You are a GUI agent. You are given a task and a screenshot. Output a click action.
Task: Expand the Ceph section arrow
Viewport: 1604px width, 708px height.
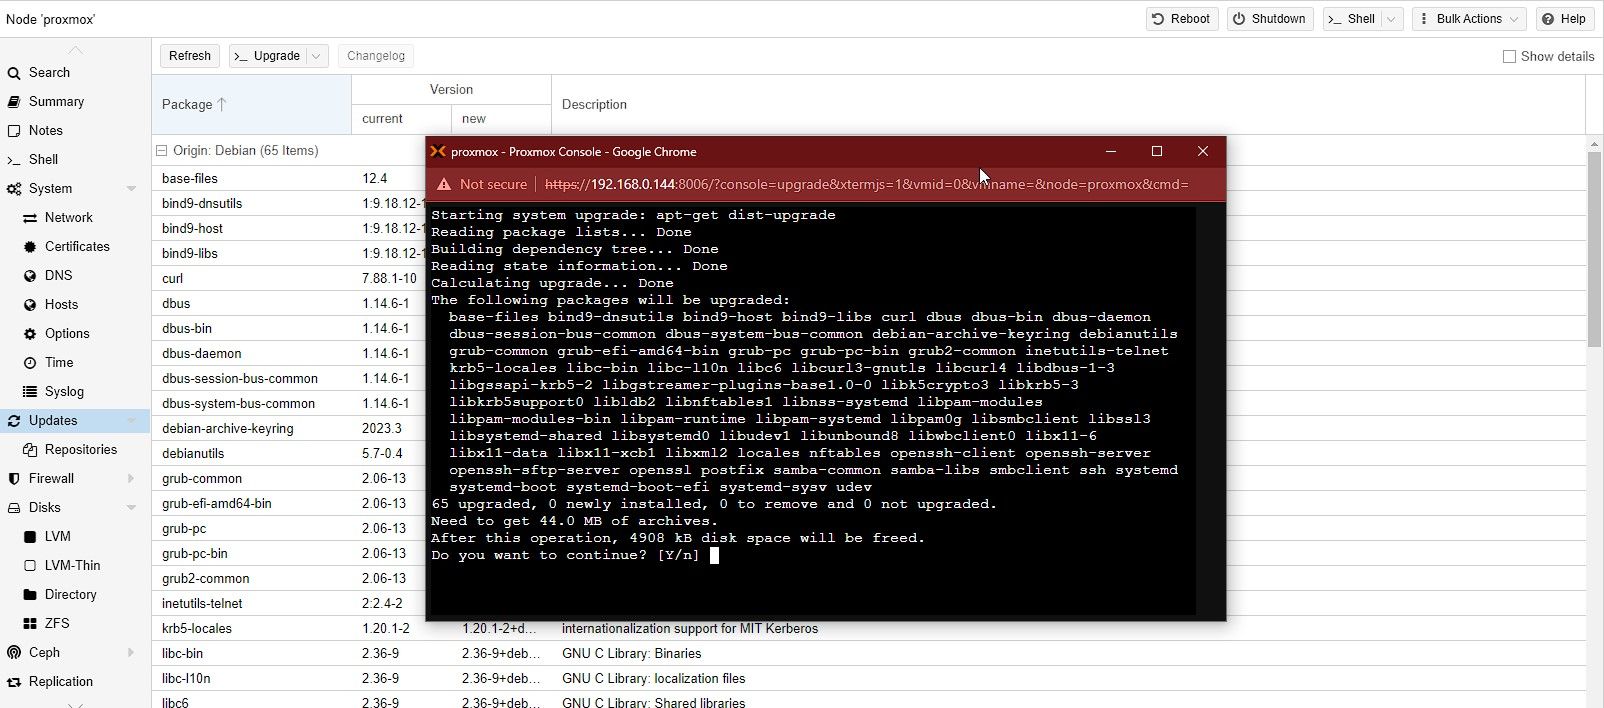(x=131, y=653)
